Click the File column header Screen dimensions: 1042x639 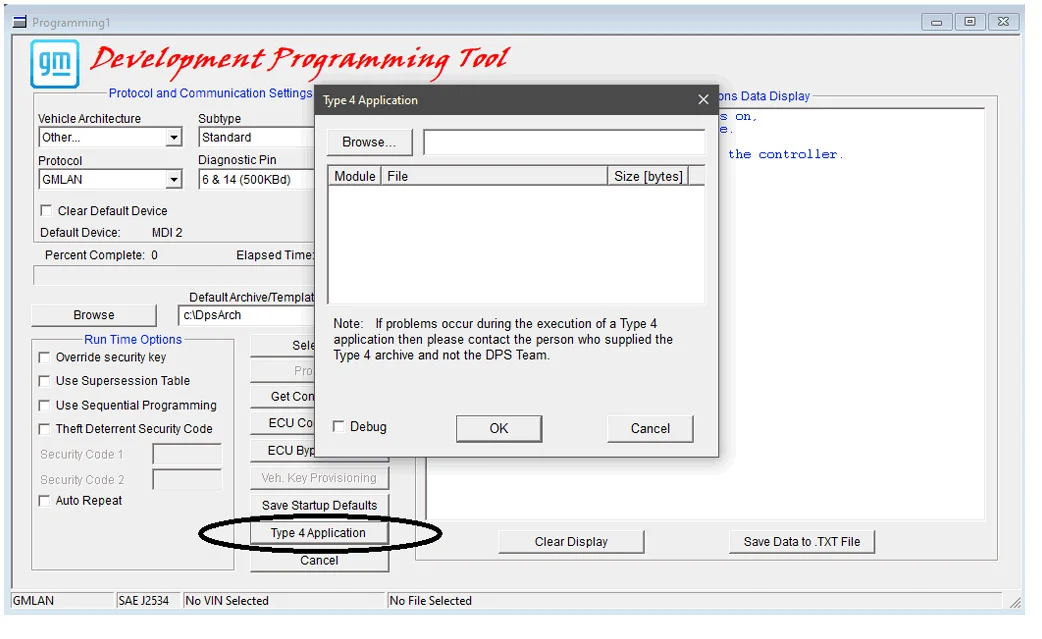pyautogui.click(x=494, y=176)
